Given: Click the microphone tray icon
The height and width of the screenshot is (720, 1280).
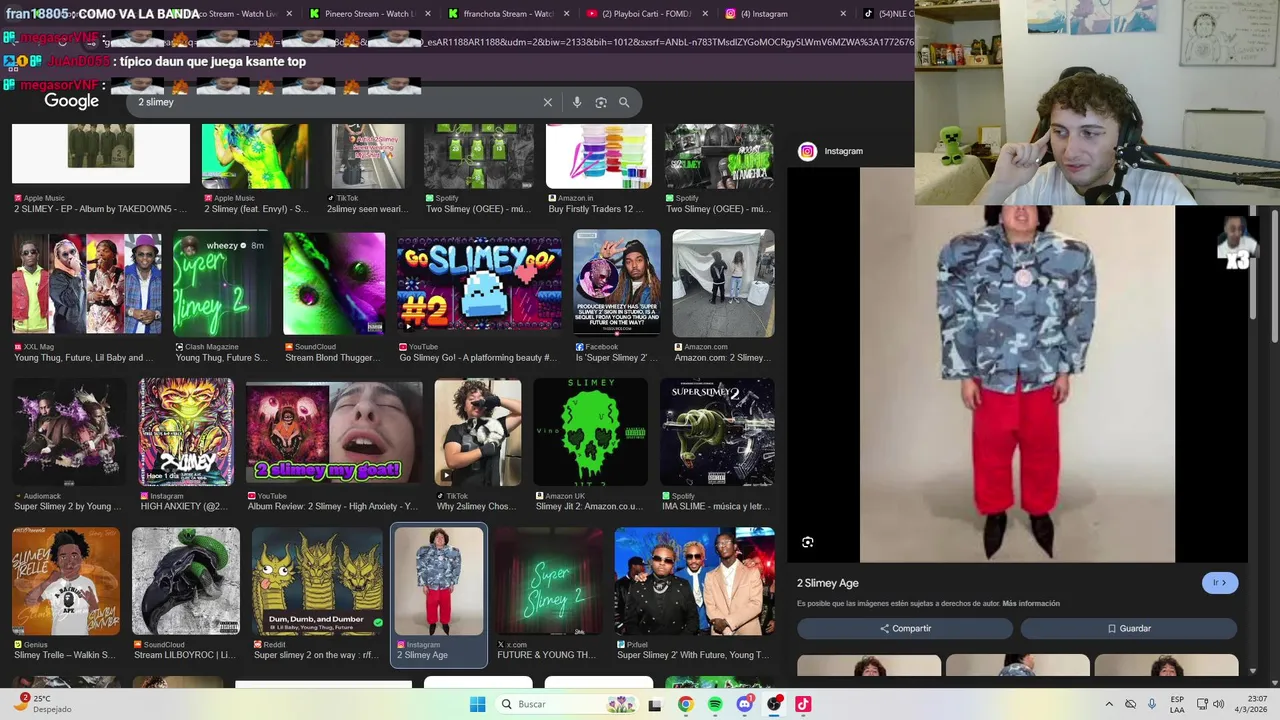Looking at the screenshot, I should (x=1152, y=704).
